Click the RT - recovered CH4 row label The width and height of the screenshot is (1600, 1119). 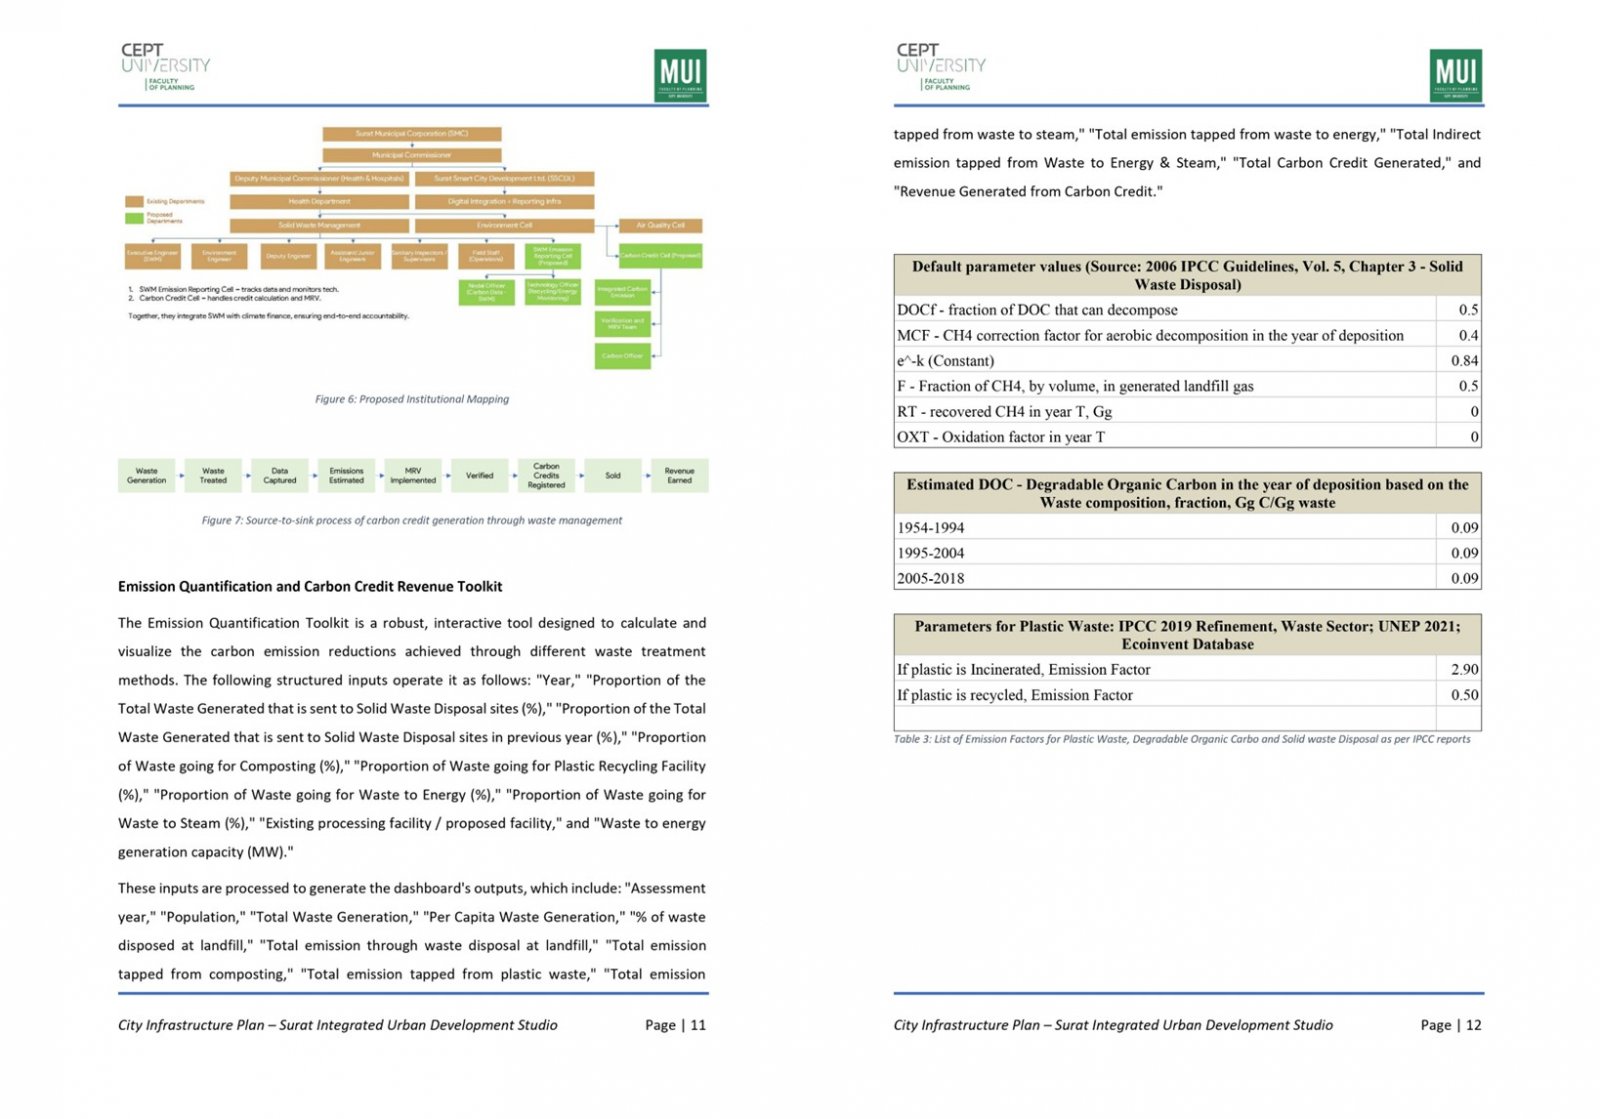(1004, 412)
